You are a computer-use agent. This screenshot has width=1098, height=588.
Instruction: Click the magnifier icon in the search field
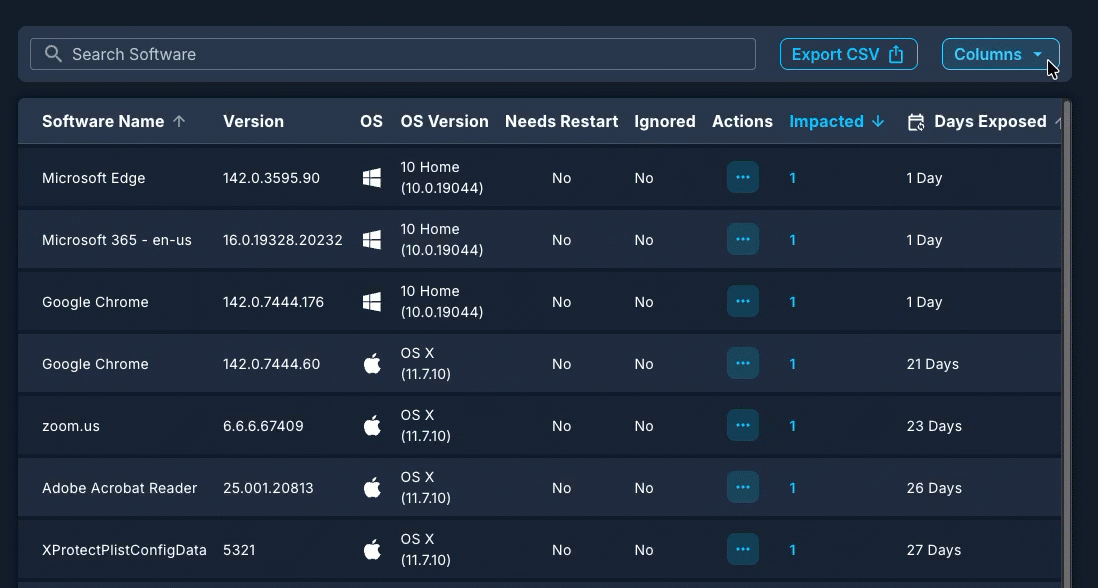coord(52,54)
